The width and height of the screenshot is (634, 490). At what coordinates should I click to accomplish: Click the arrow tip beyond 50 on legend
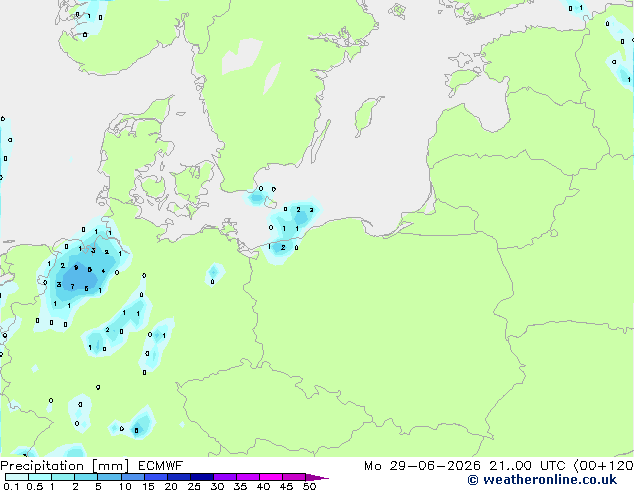(317, 477)
